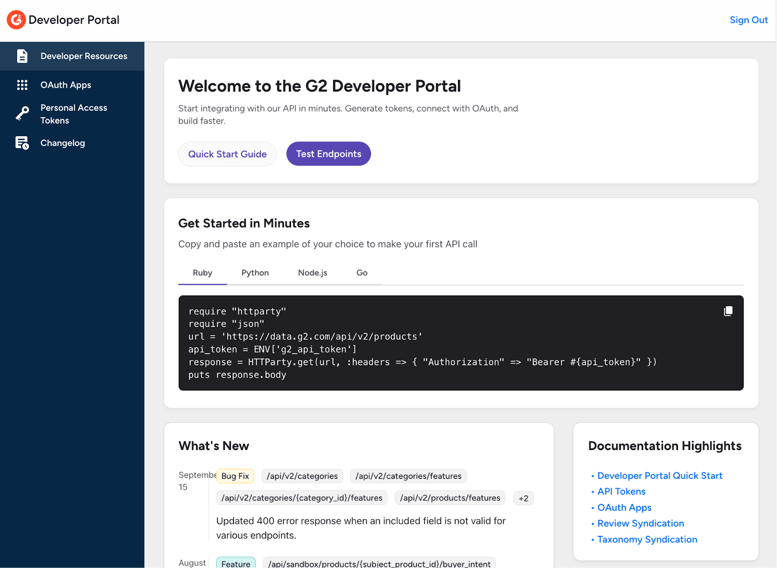The width and height of the screenshot is (777, 568).
Task: Expand the +2 more endpoints badge
Action: coord(523,498)
